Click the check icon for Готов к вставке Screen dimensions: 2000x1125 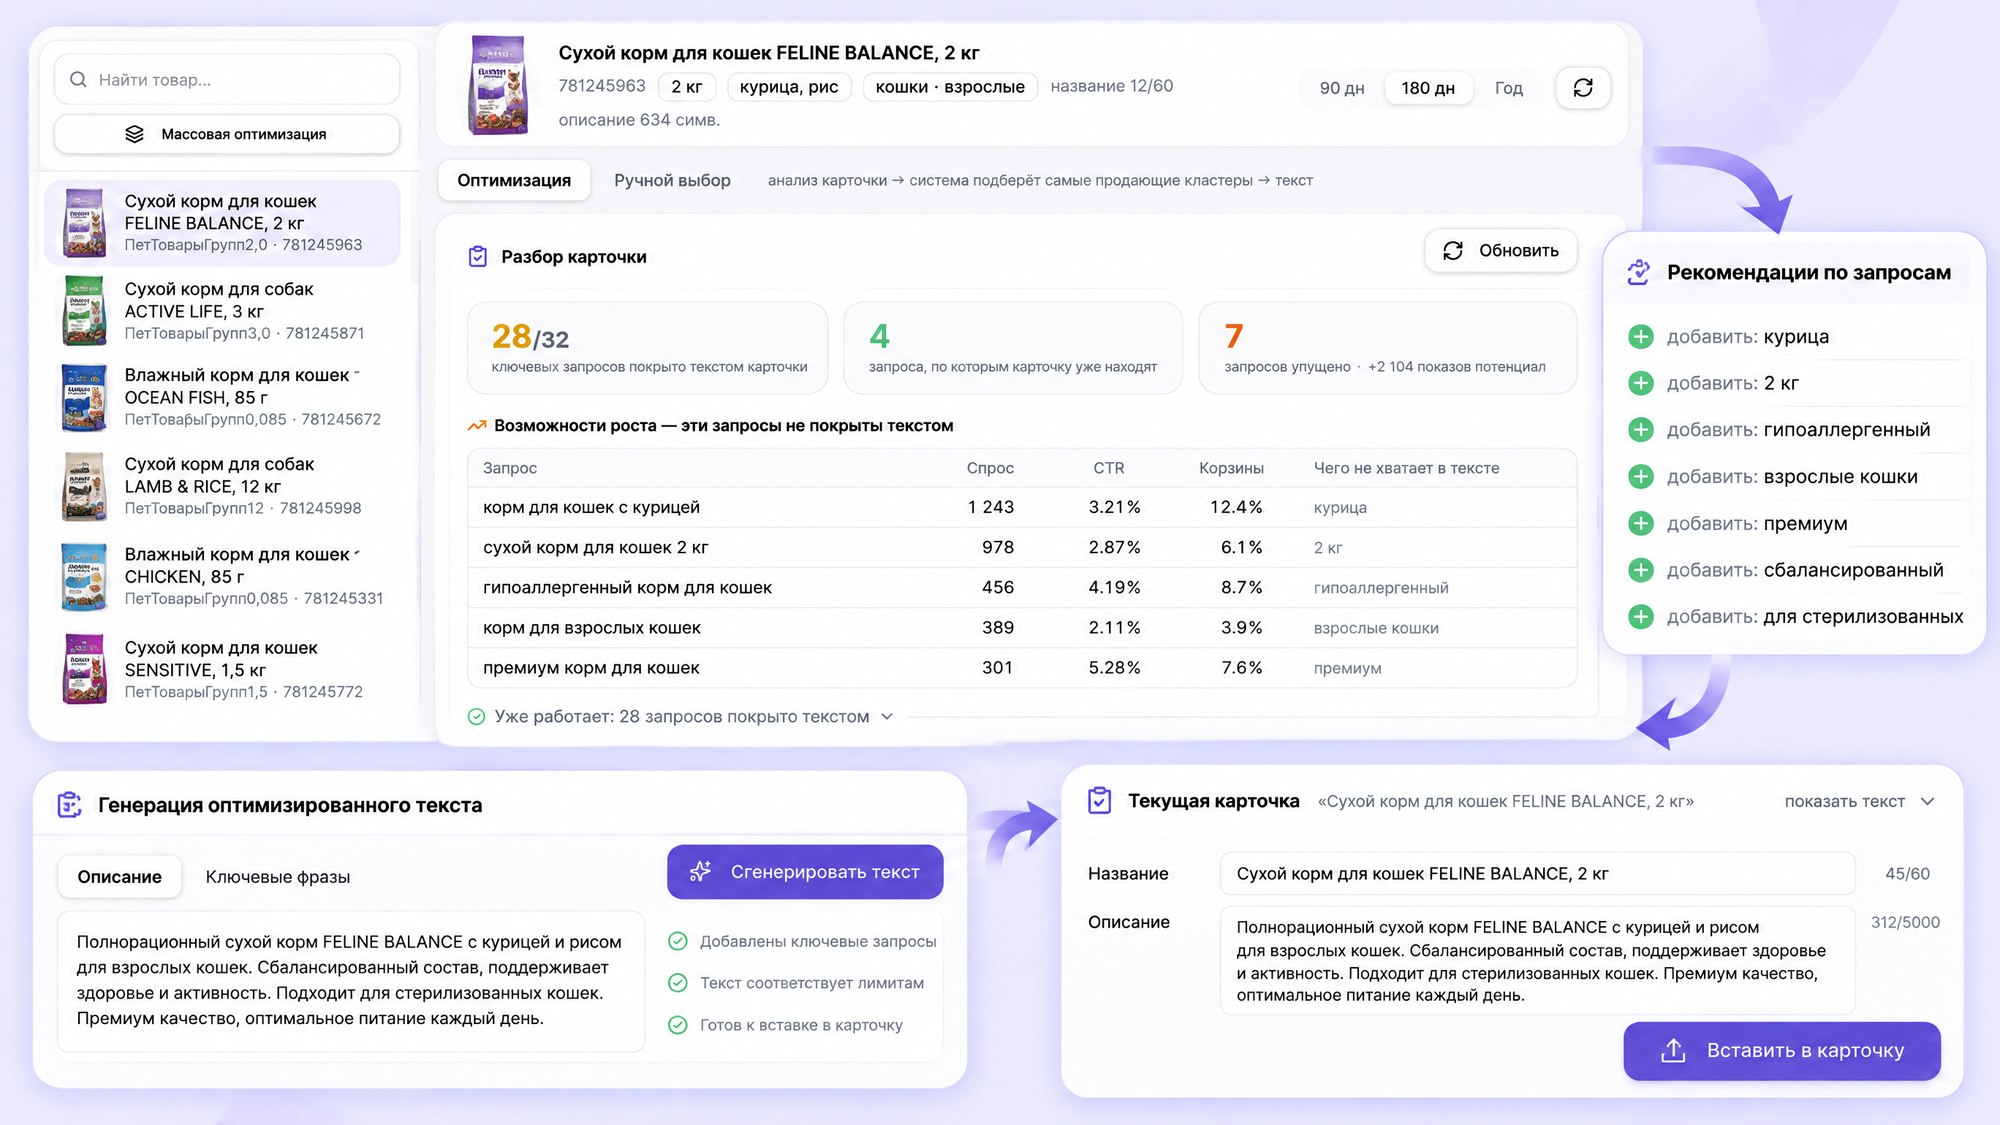click(678, 1025)
